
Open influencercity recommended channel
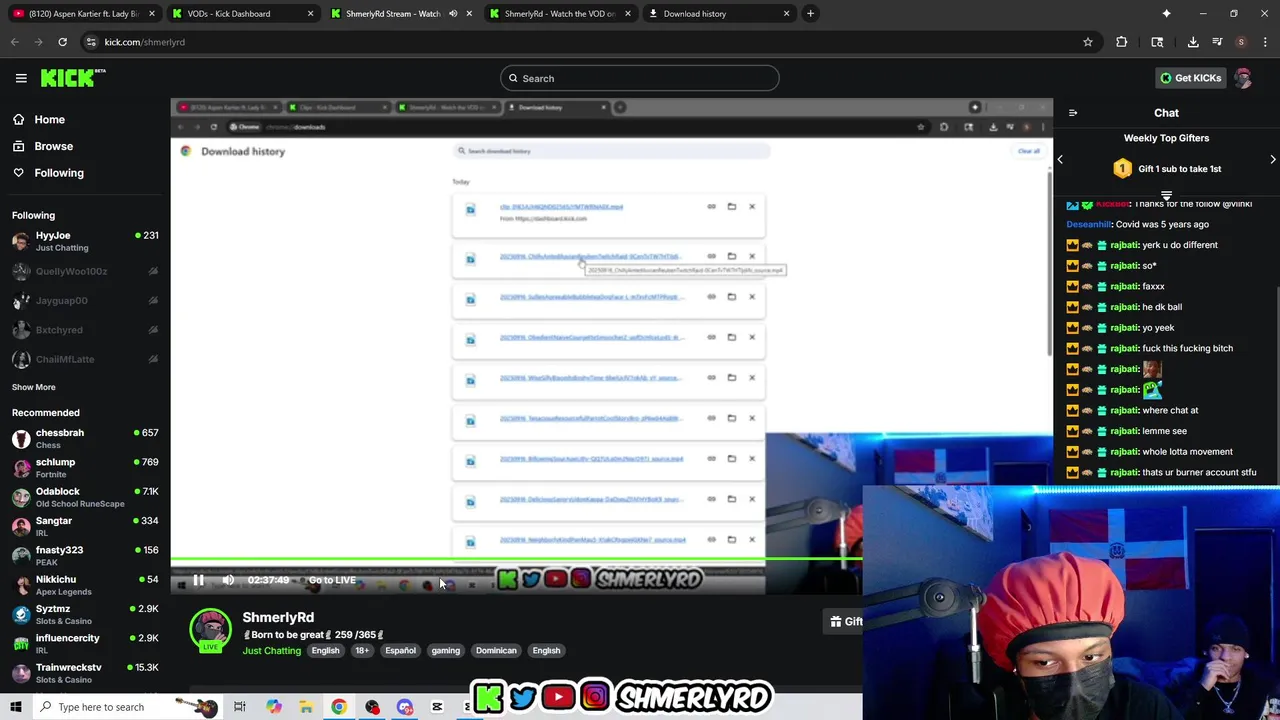85,644
